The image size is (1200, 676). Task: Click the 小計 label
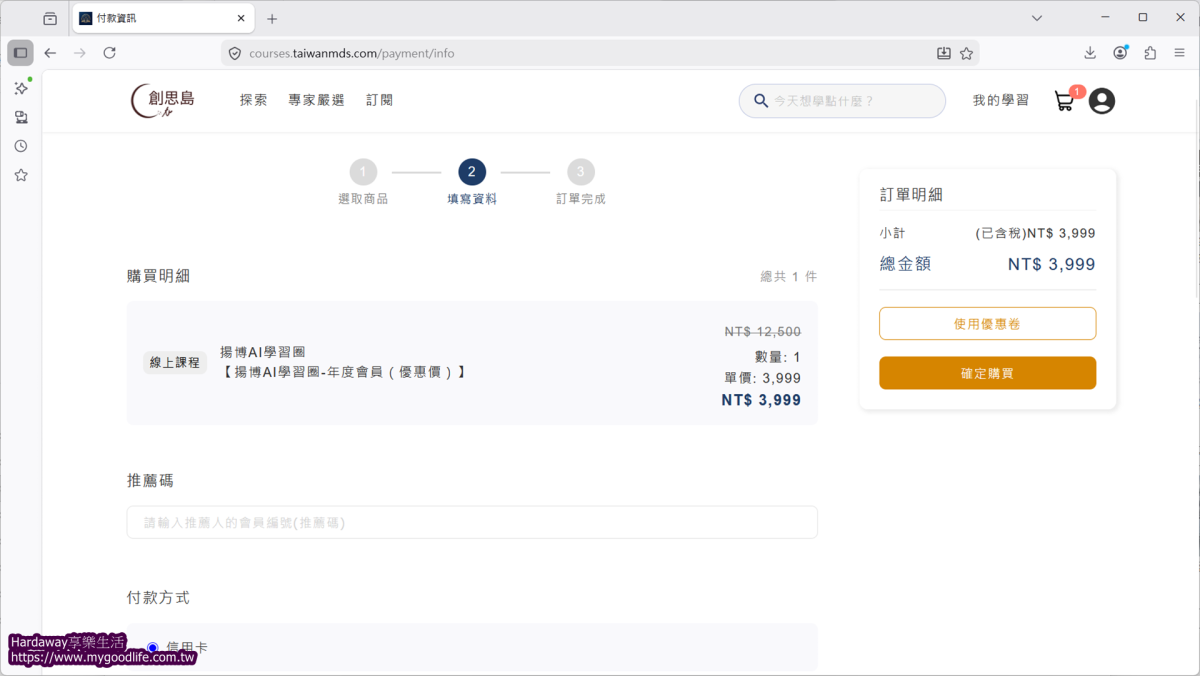pyautogui.click(x=892, y=233)
